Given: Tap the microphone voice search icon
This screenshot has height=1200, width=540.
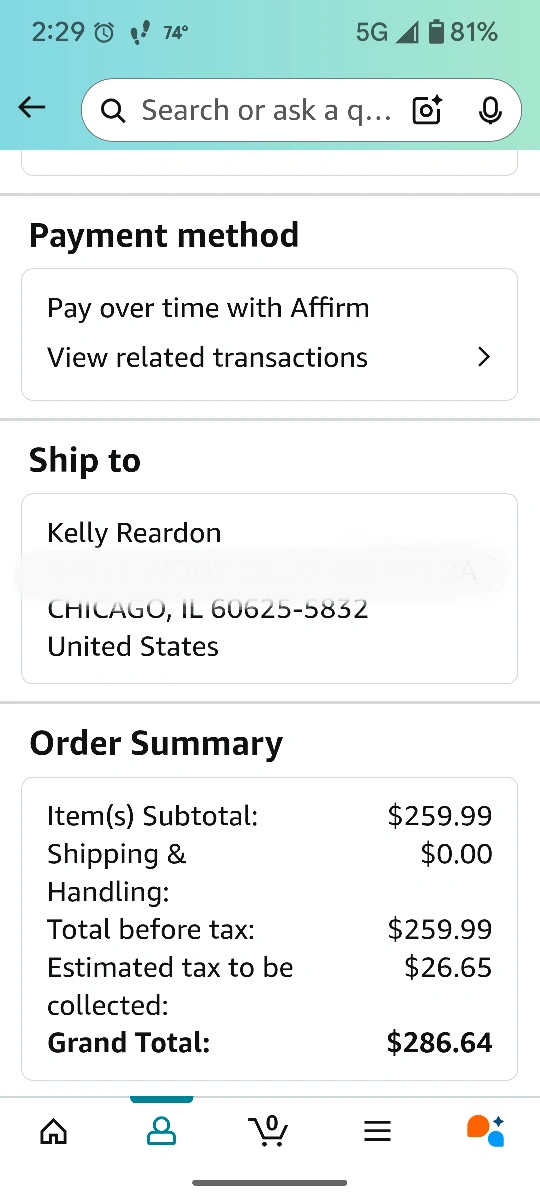Looking at the screenshot, I should [x=490, y=110].
